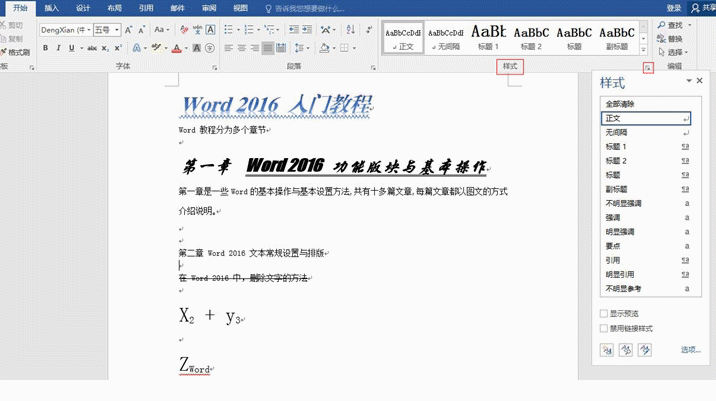Switch to 设计 tab
This screenshot has height=401, width=716.
coord(83,8)
